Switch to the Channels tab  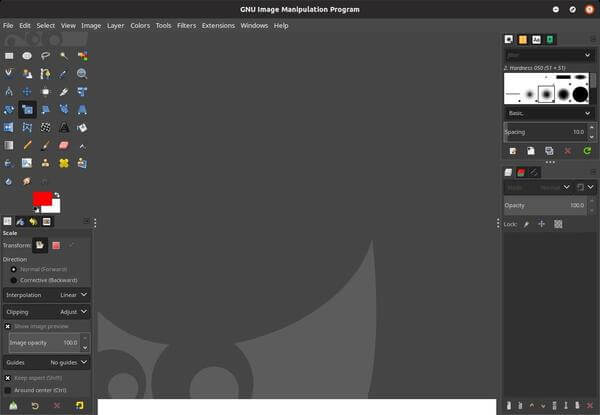click(x=521, y=173)
